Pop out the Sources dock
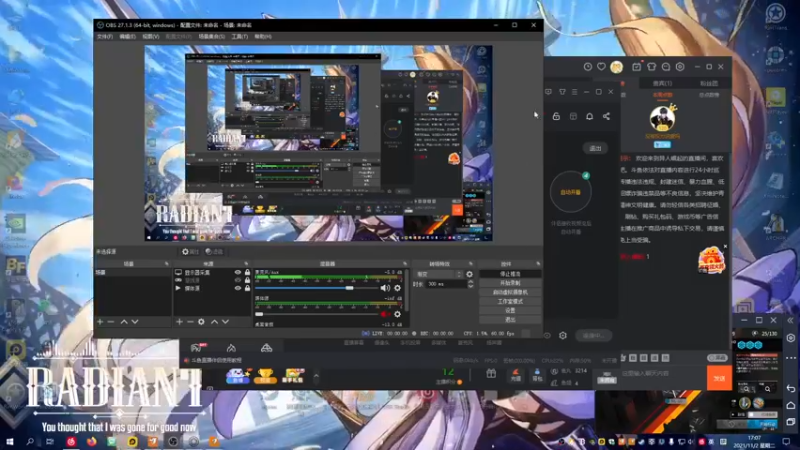Image resolution: width=800 pixels, height=450 pixels. coord(246,264)
